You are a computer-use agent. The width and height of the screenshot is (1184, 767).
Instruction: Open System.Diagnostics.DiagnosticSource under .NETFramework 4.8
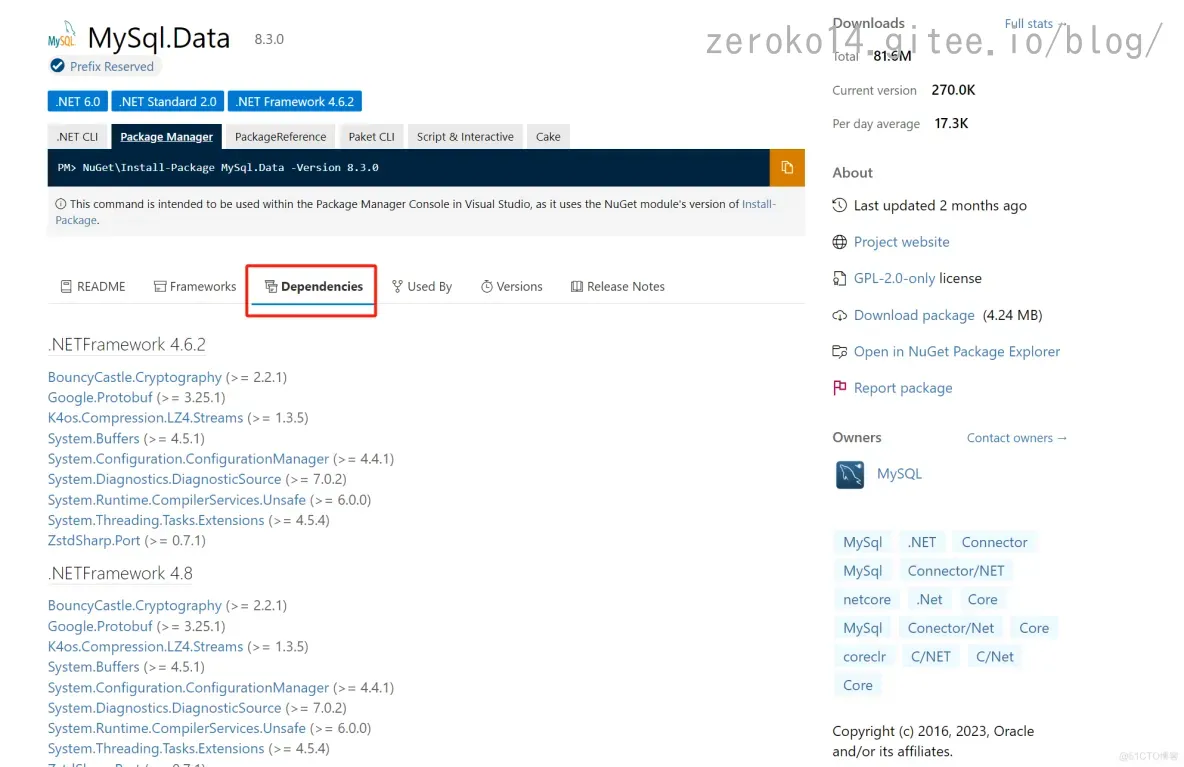pos(164,708)
